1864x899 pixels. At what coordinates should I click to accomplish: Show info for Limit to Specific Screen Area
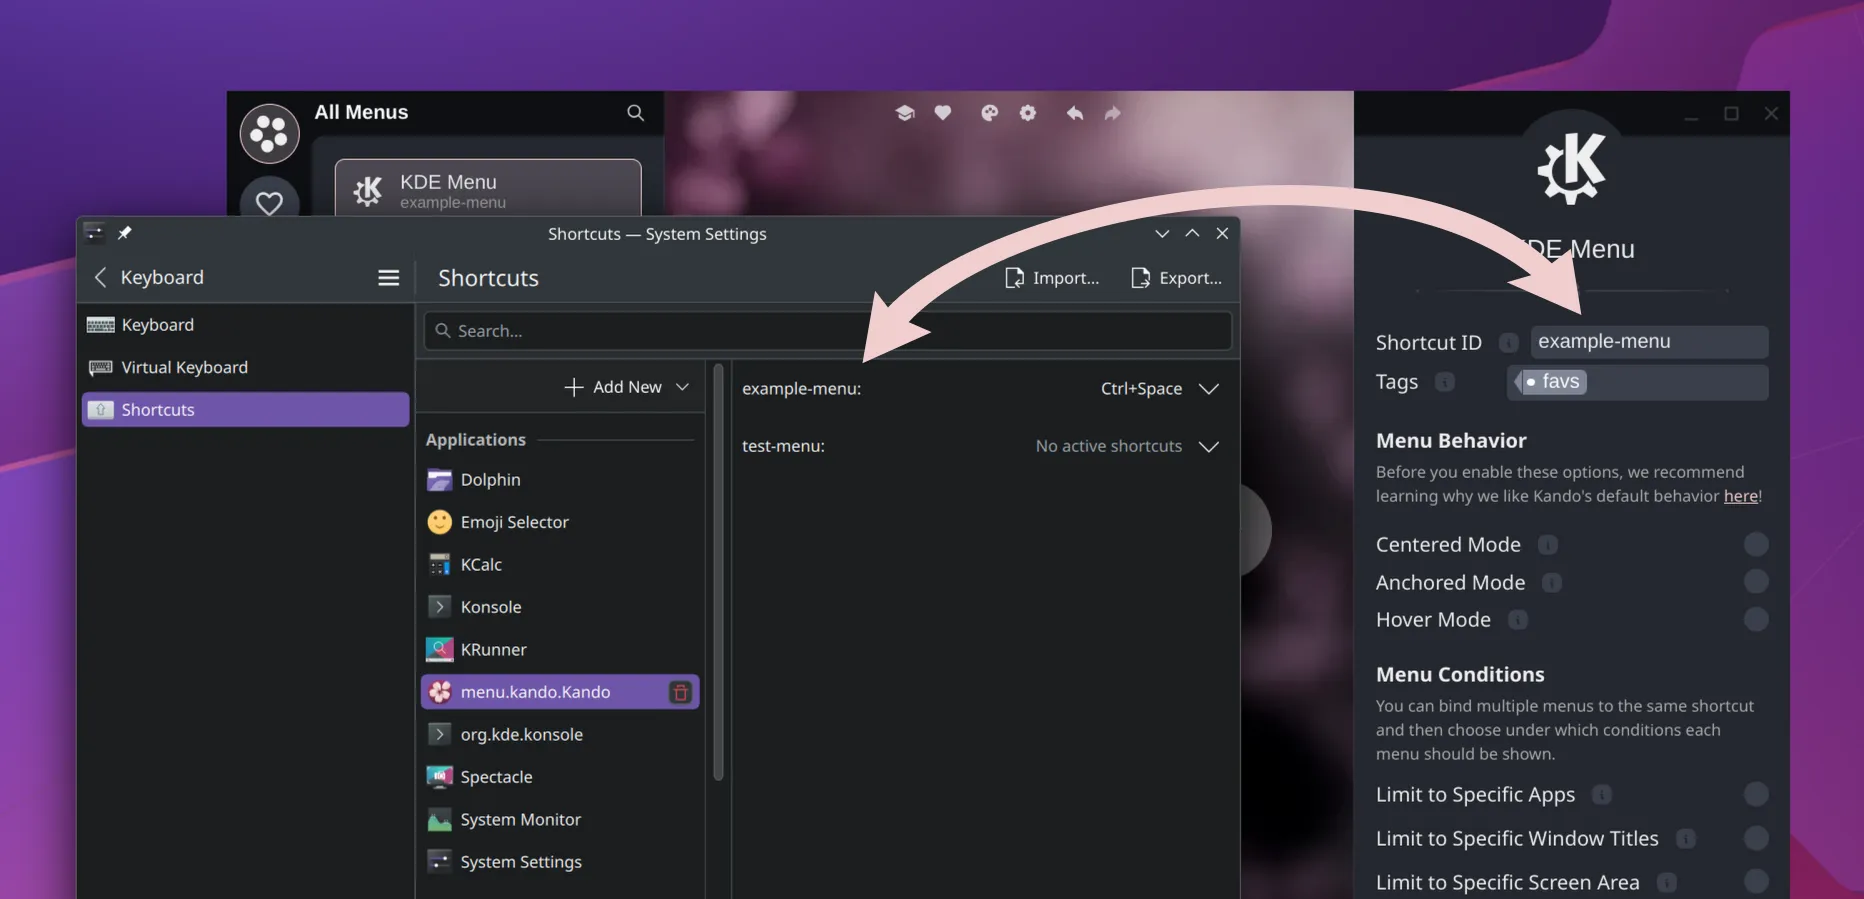[1667, 883]
